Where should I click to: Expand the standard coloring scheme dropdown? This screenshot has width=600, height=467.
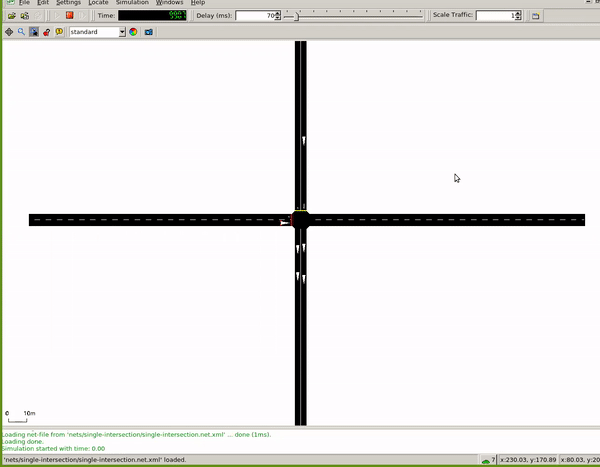coord(122,32)
